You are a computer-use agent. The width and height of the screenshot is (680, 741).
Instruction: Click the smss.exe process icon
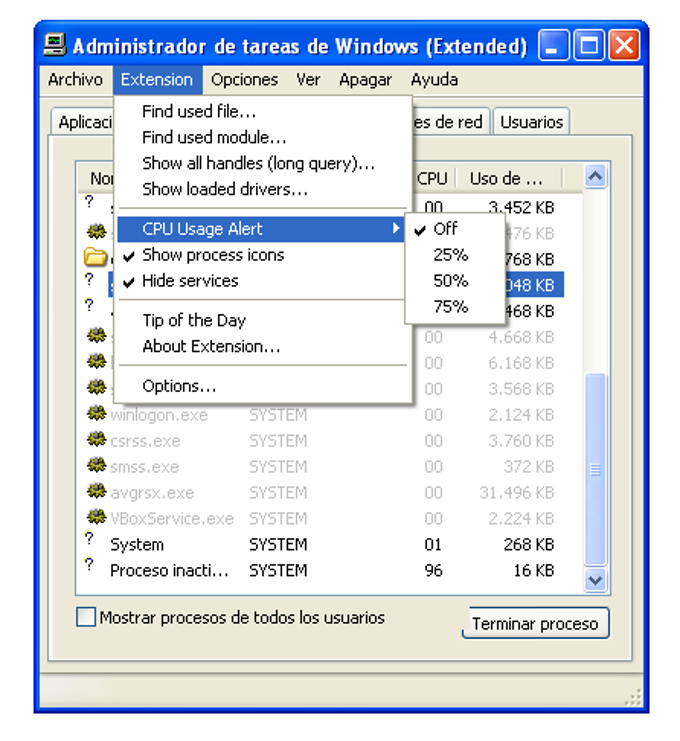pyautogui.click(x=96, y=466)
